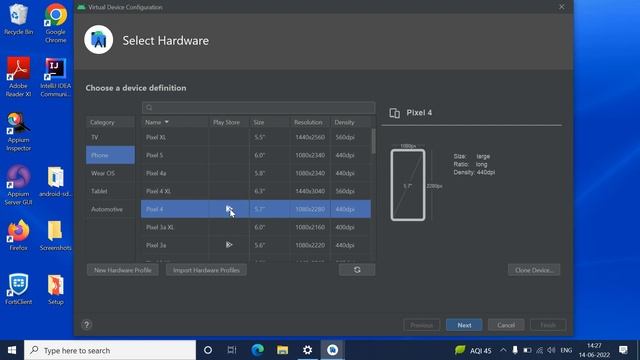
Task: Select Tablet category
Action: [x=110, y=191]
